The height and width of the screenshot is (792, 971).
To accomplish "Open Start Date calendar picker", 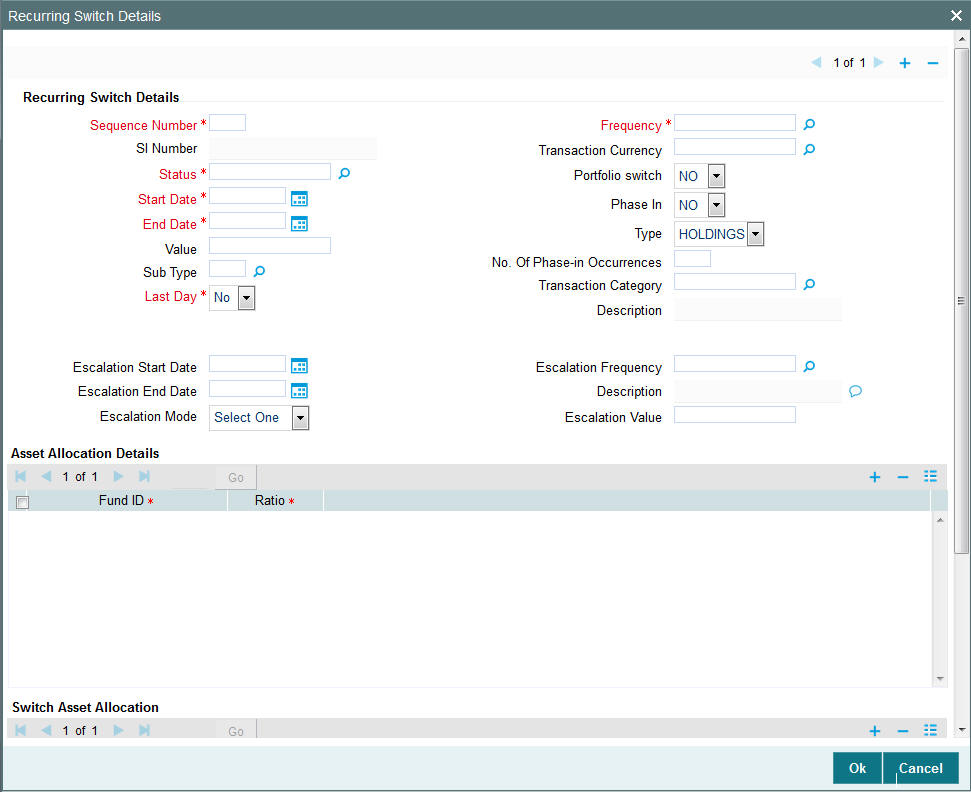I will (299, 199).
